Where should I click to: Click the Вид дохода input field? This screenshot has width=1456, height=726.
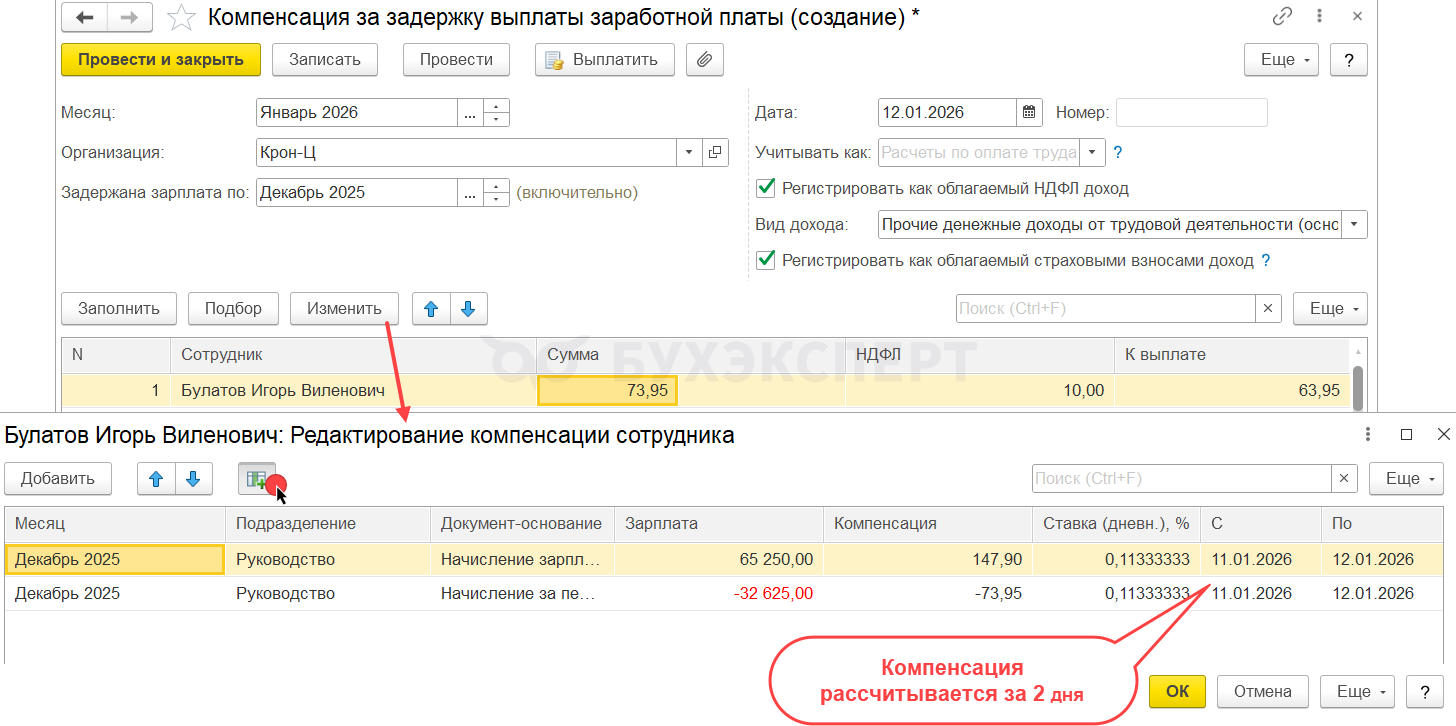(x=1110, y=225)
